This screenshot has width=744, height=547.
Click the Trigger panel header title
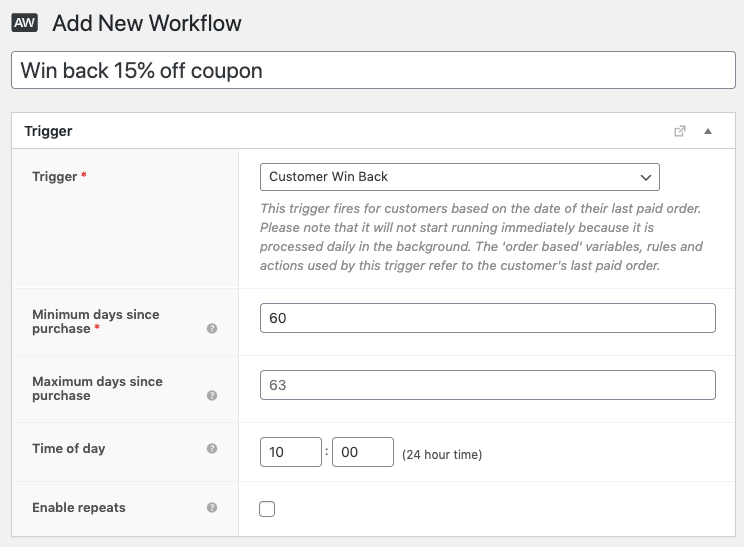pos(48,131)
